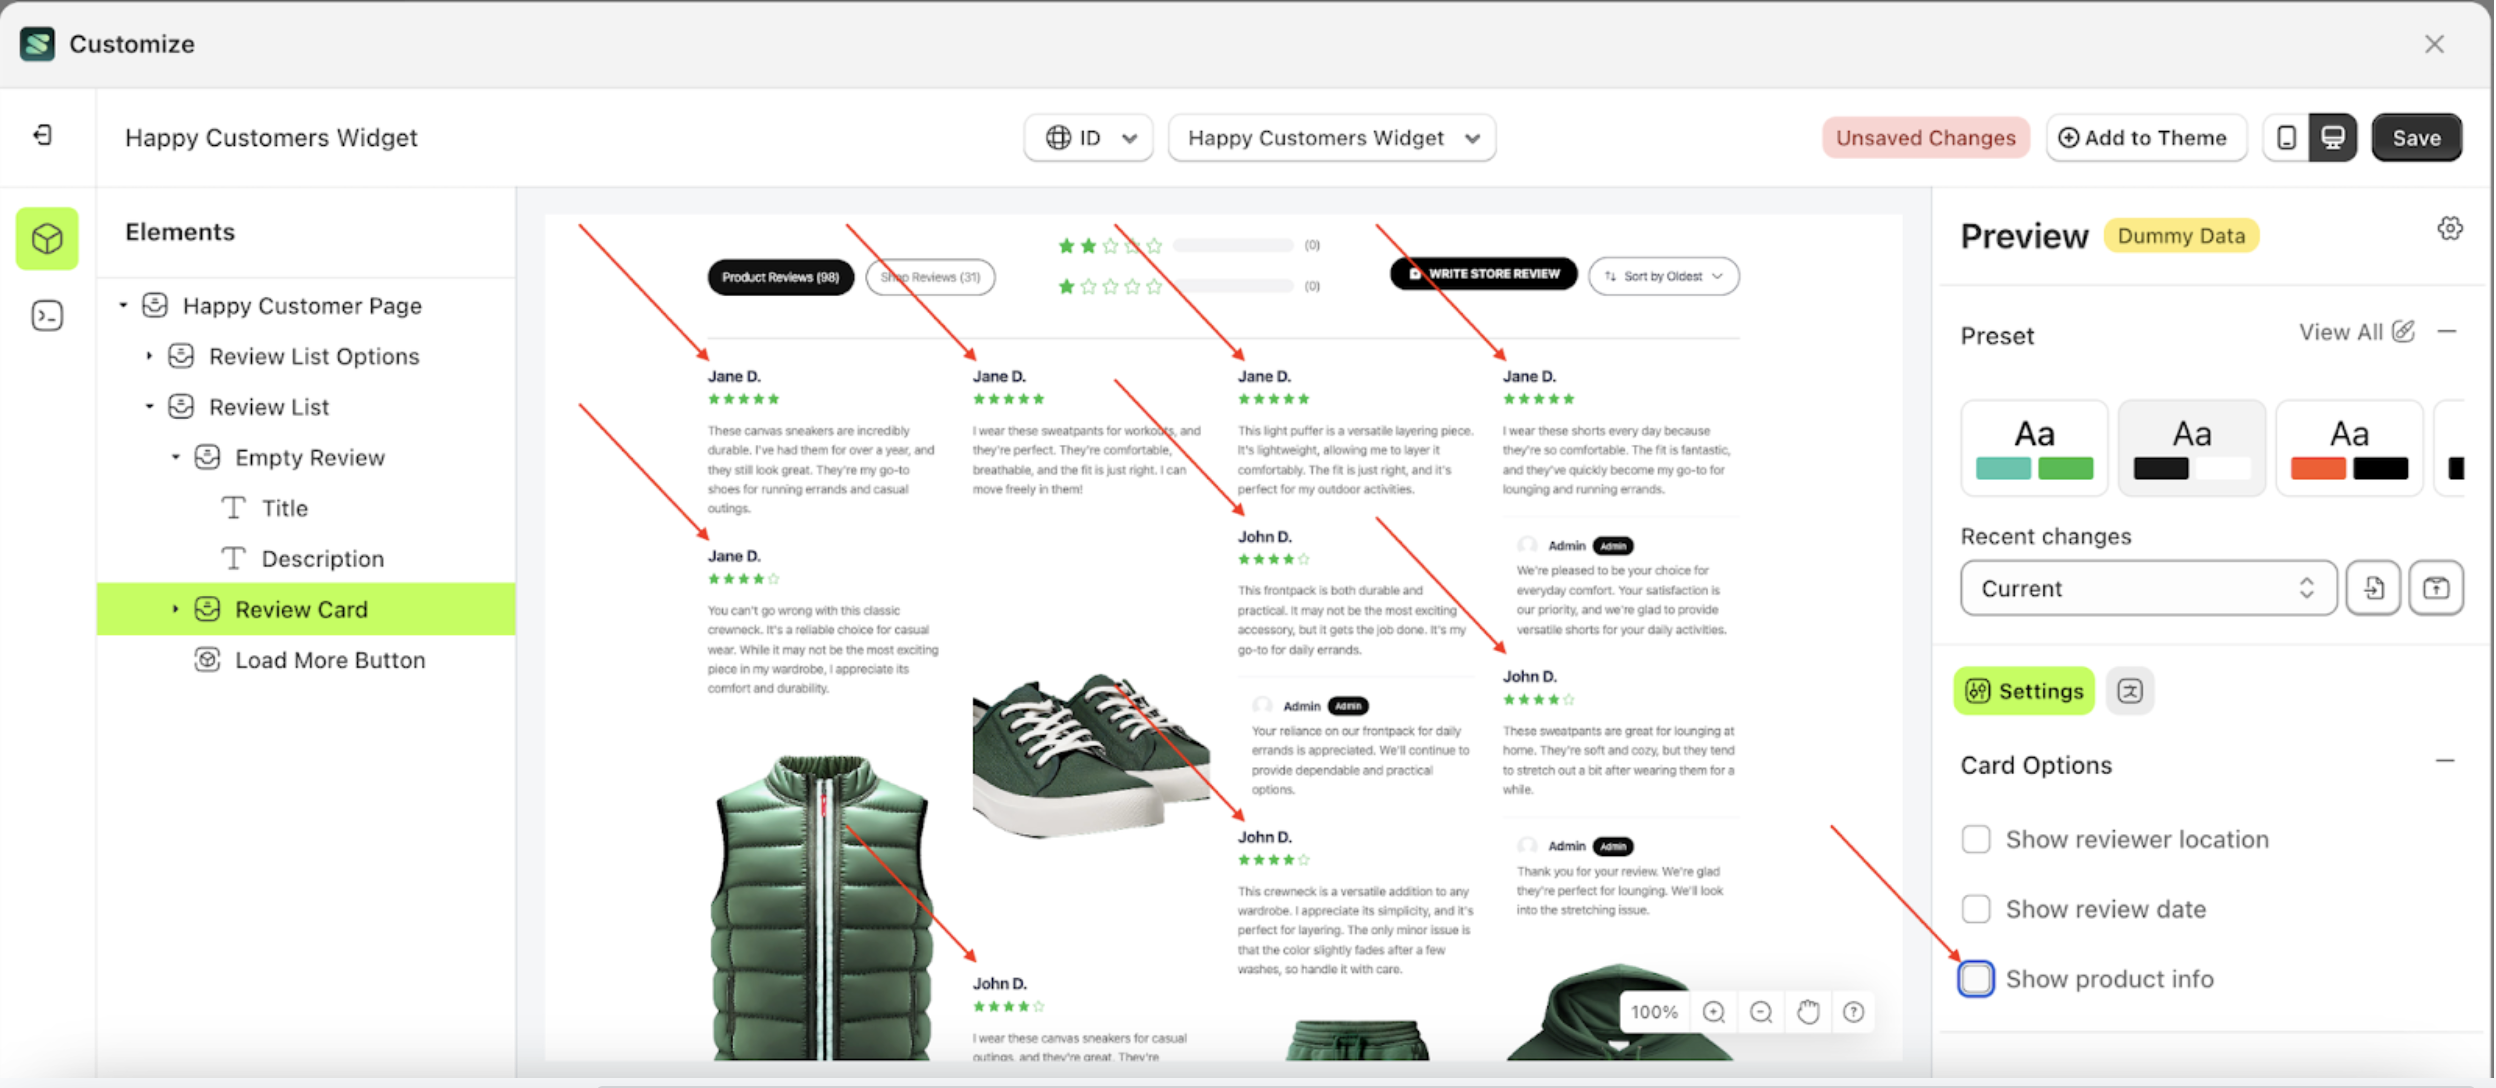Open the Preview settings gear icon
The height and width of the screenshot is (1088, 2496).
[x=2449, y=227]
